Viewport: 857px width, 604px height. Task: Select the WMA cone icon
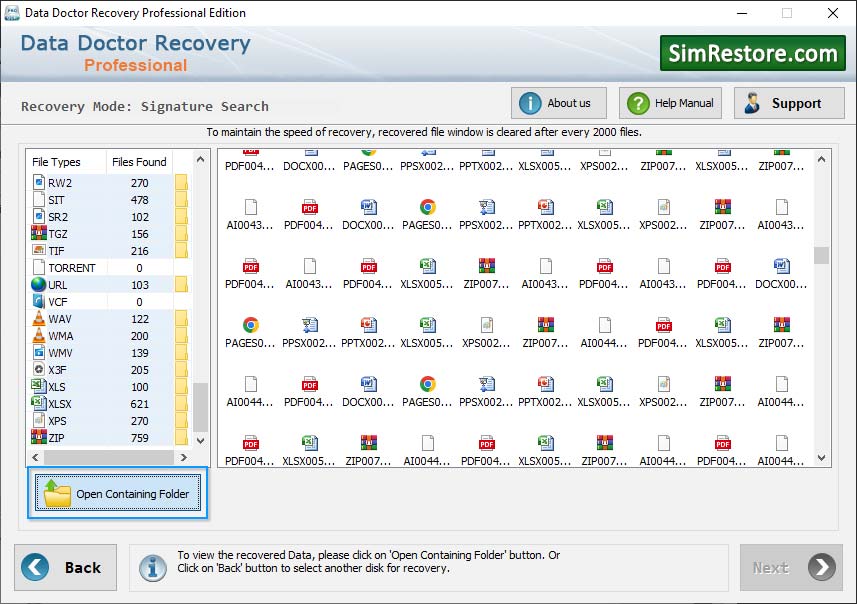tap(39, 335)
